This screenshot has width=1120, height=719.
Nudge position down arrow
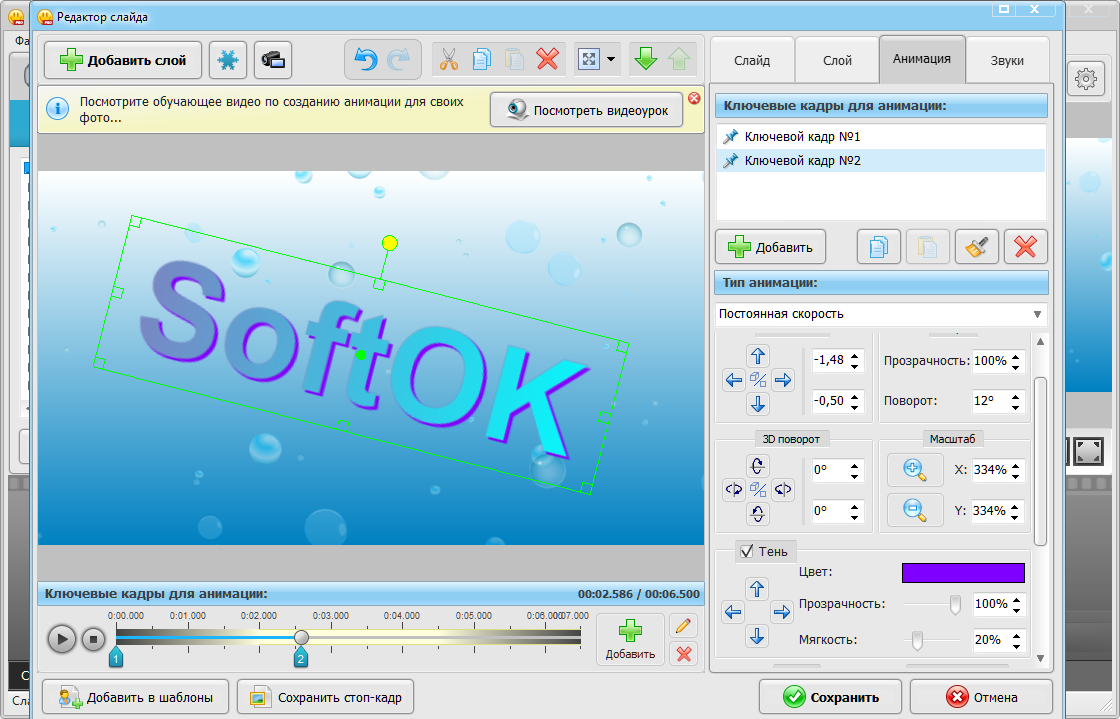(x=758, y=403)
